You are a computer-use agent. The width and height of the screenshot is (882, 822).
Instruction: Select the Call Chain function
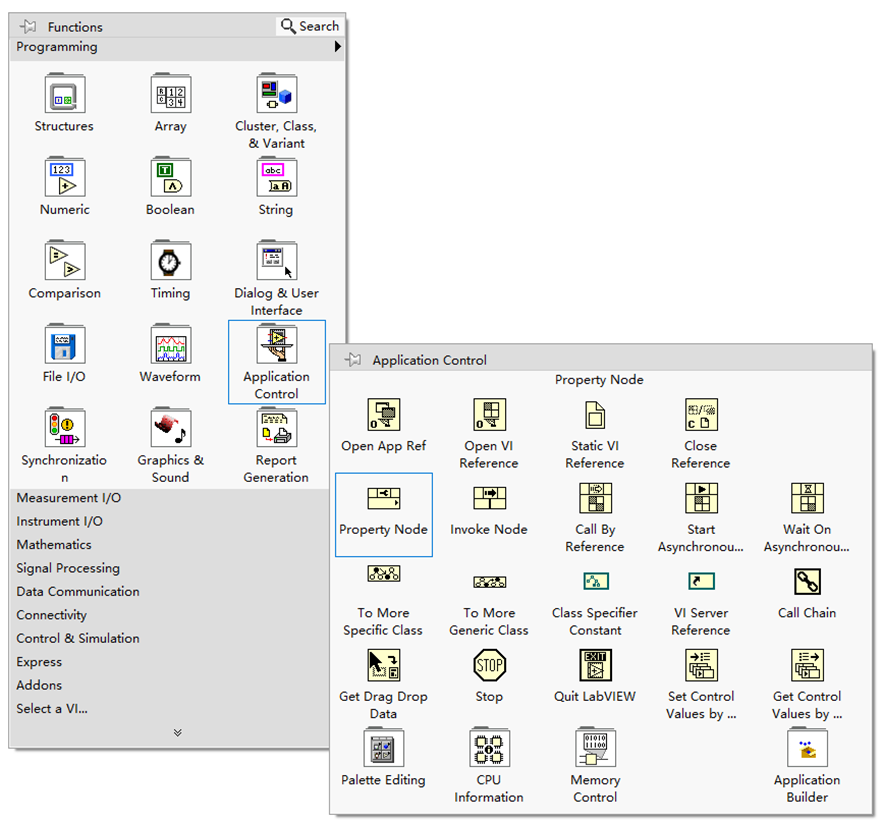[807, 581]
